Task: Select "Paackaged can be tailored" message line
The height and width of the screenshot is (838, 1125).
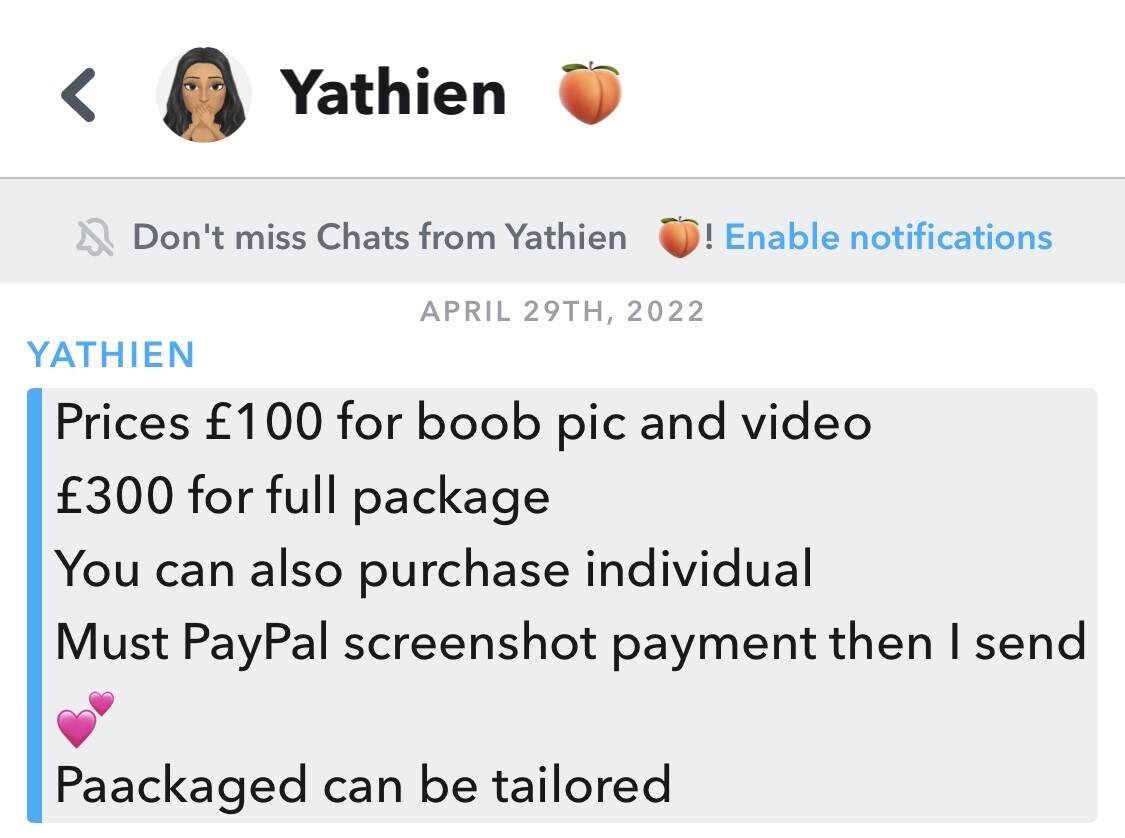Action: pyautogui.click(x=363, y=786)
